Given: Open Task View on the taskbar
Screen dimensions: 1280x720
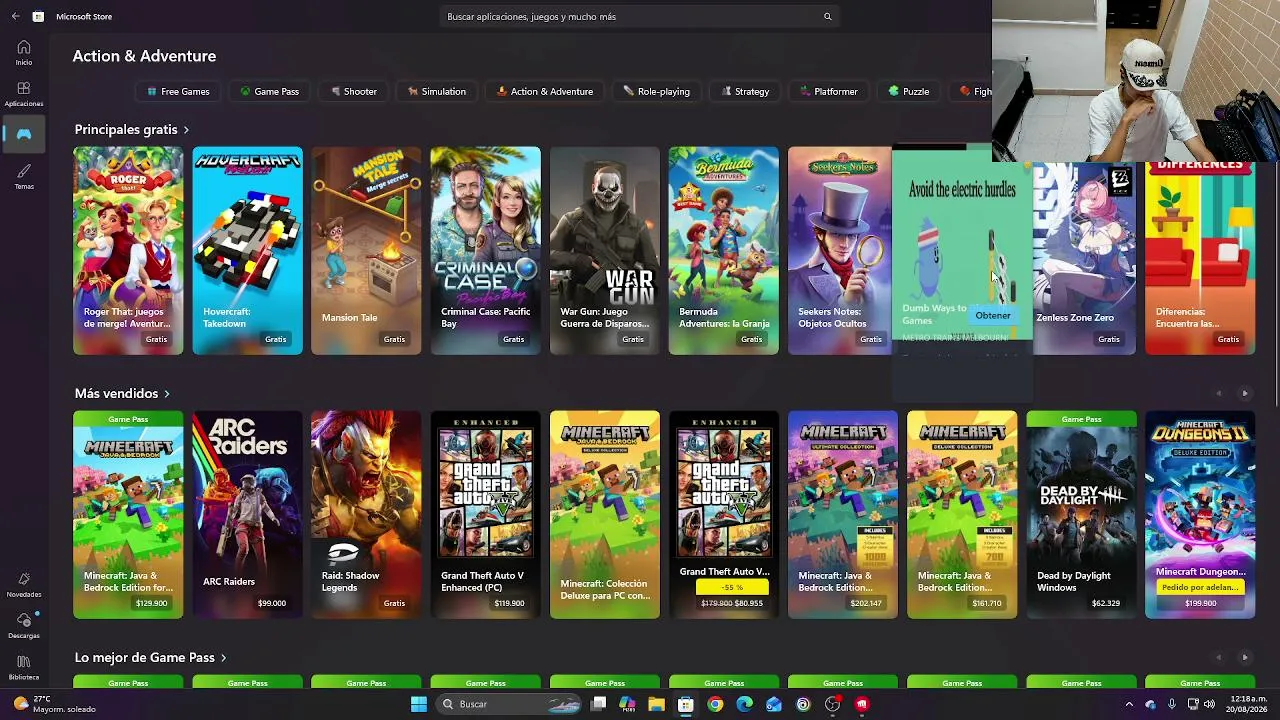Looking at the screenshot, I should 598,704.
